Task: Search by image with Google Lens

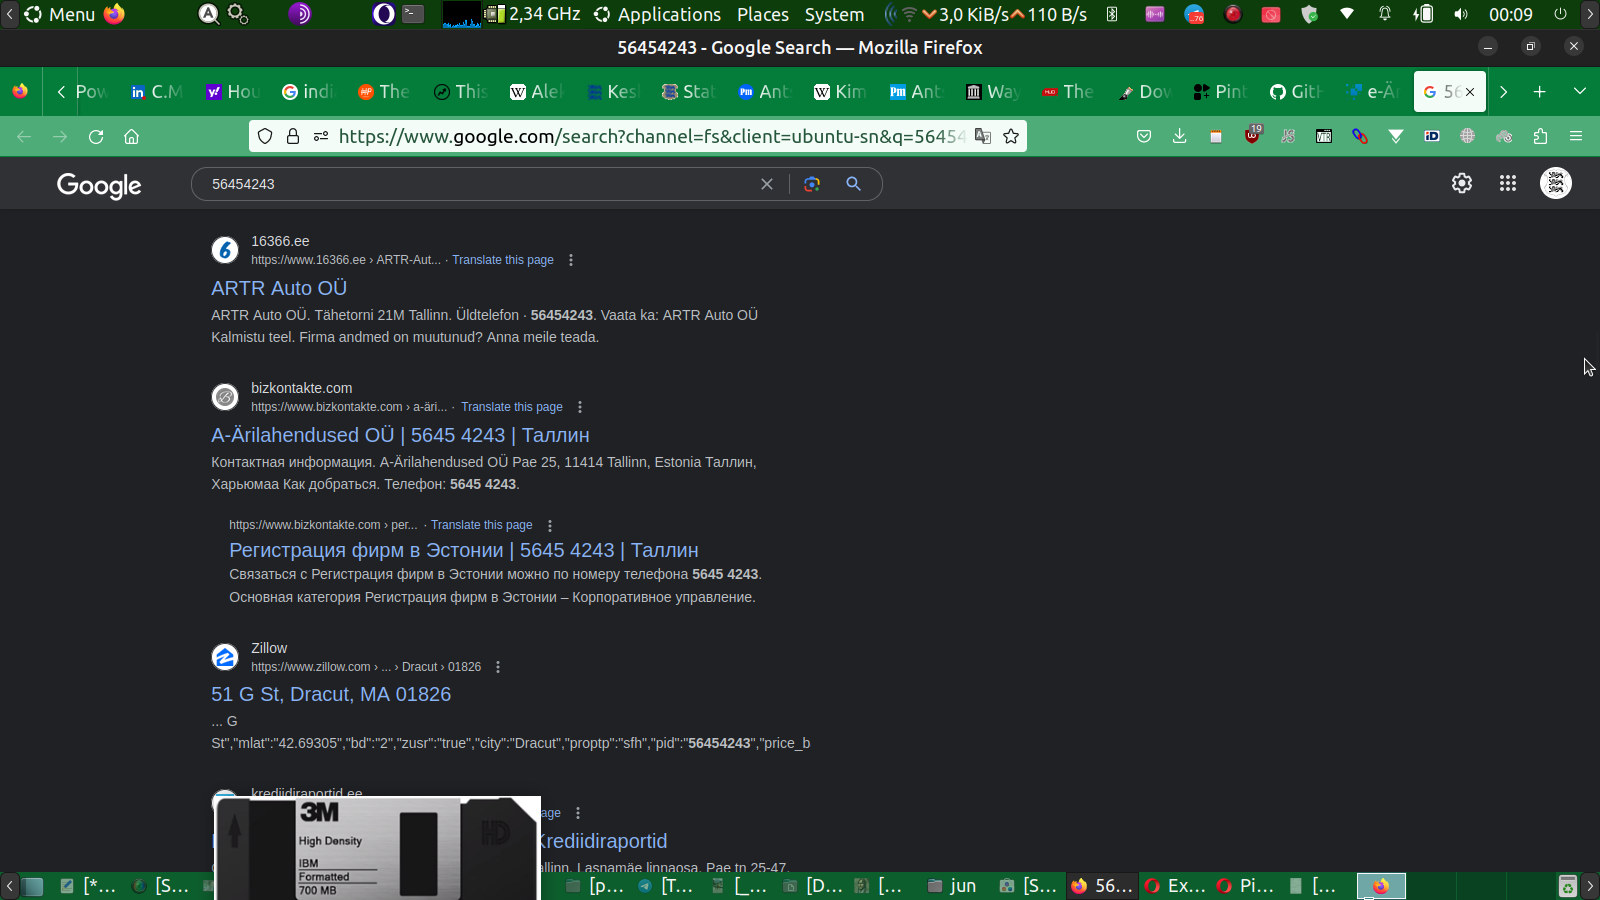Action: (x=812, y=184)
